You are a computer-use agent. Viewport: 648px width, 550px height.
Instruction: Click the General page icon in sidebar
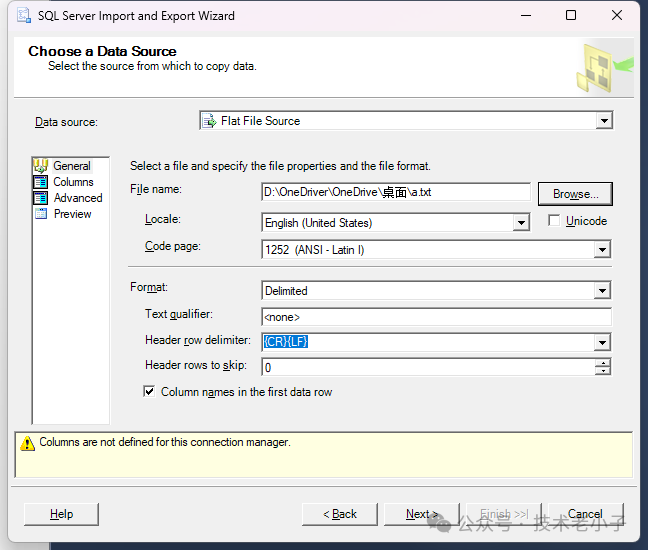(41, 166)
